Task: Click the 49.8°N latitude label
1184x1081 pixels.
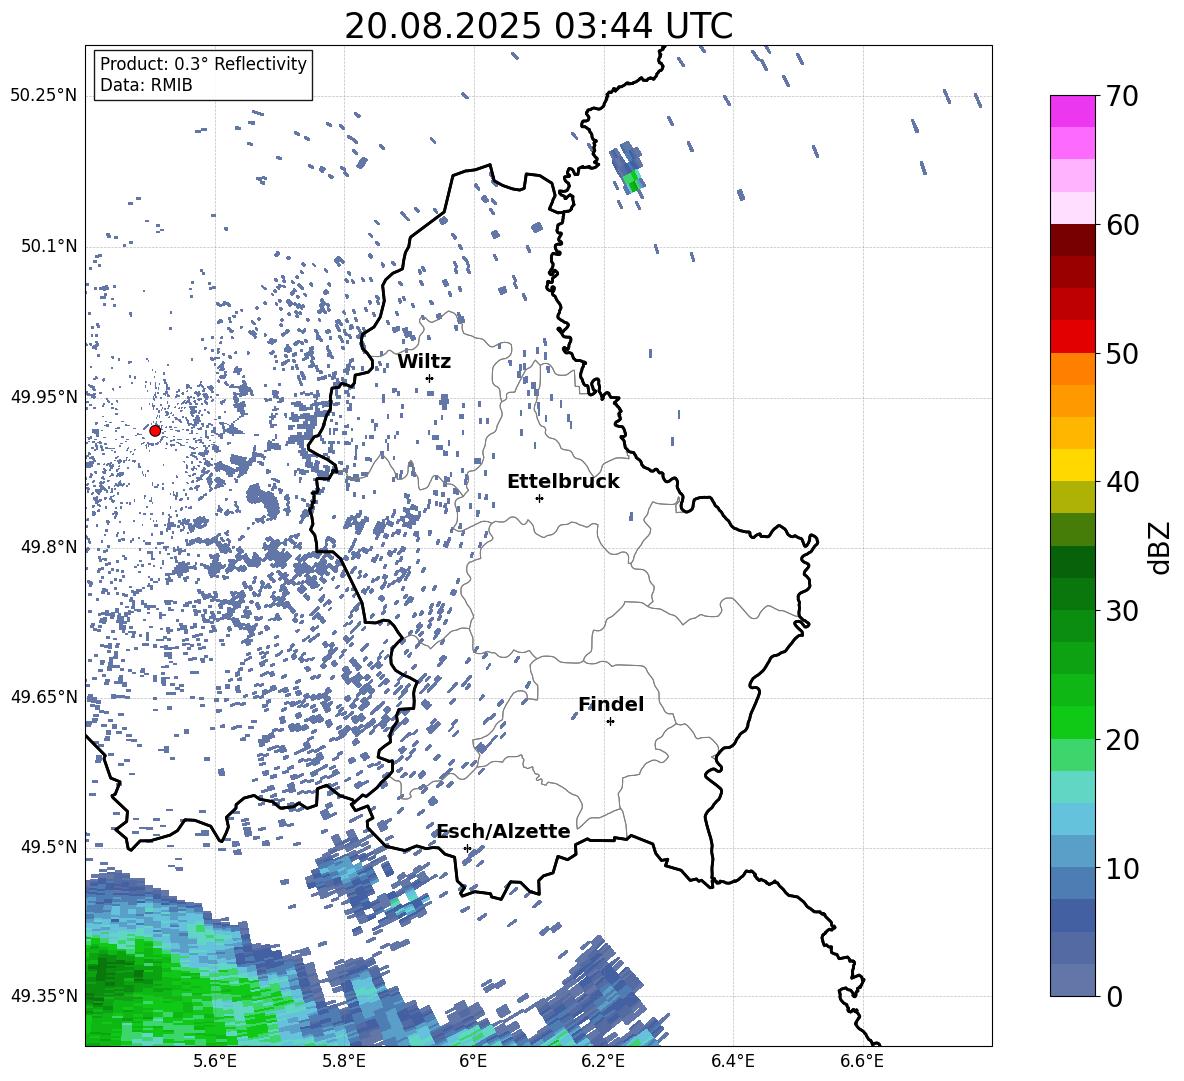Action: point(48,547)
